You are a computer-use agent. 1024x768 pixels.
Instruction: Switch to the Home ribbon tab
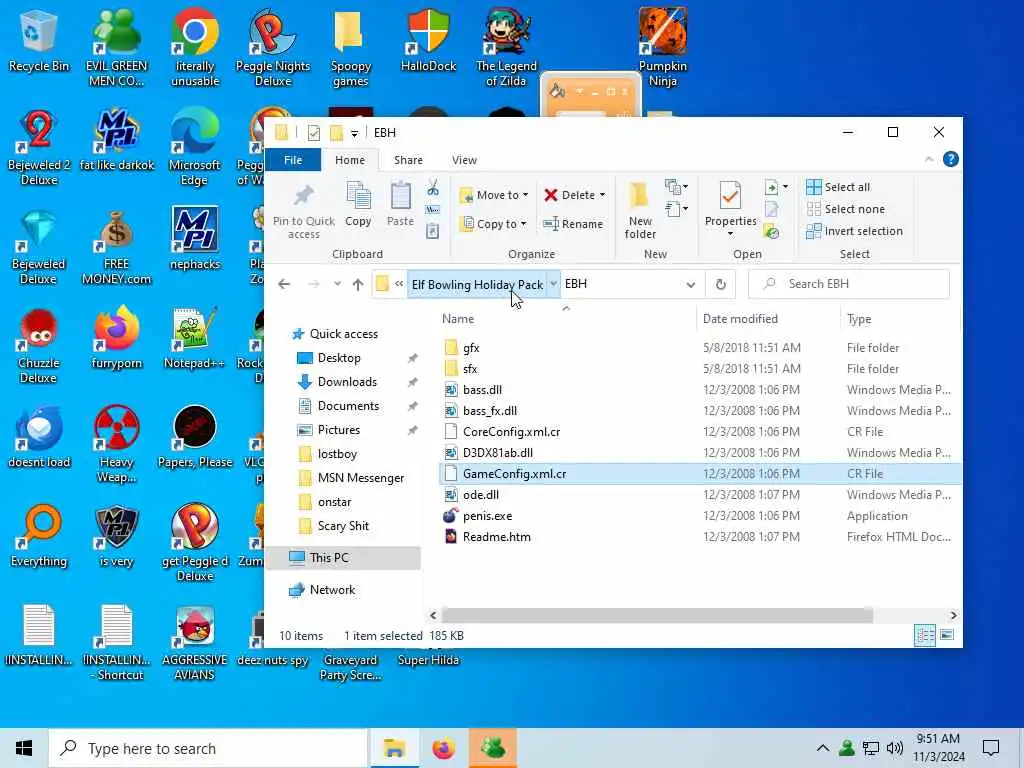click(350, 160)
